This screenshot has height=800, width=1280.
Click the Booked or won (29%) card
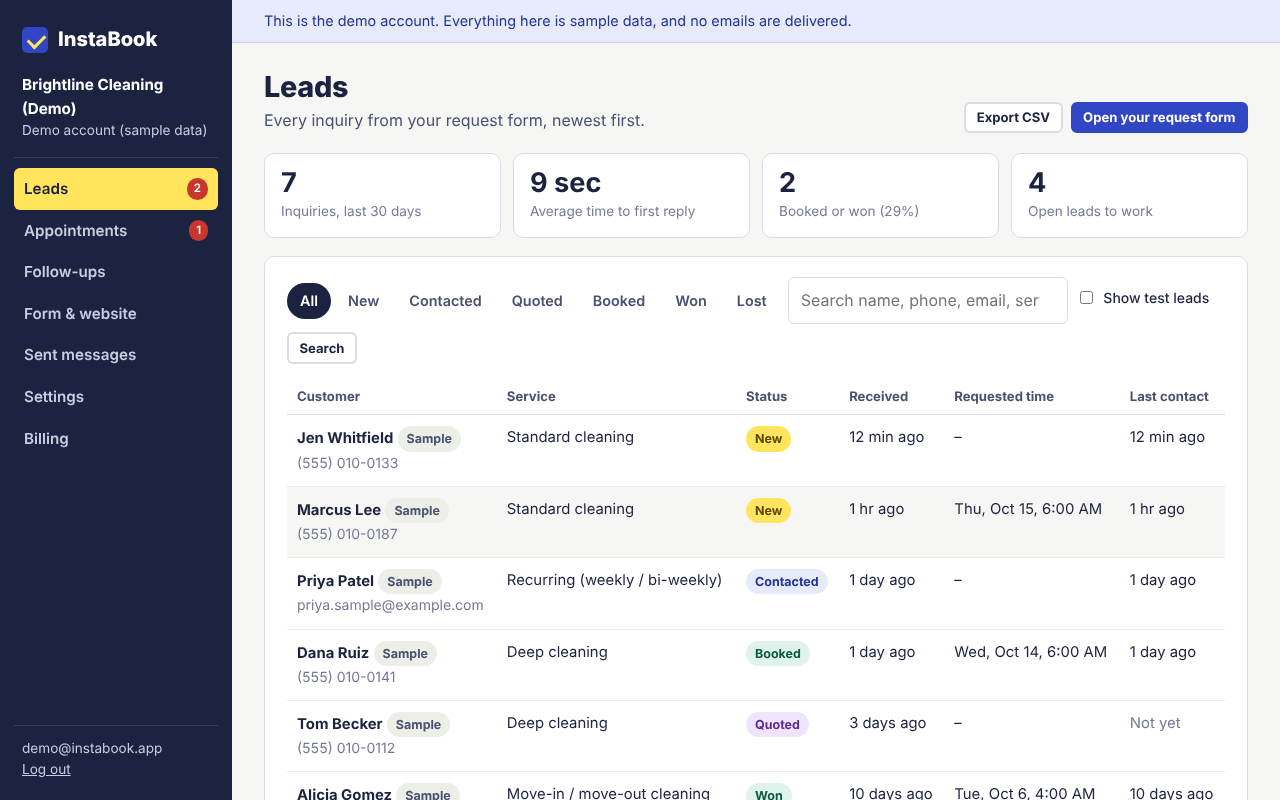pyautogui.click(x=880, y=195)
